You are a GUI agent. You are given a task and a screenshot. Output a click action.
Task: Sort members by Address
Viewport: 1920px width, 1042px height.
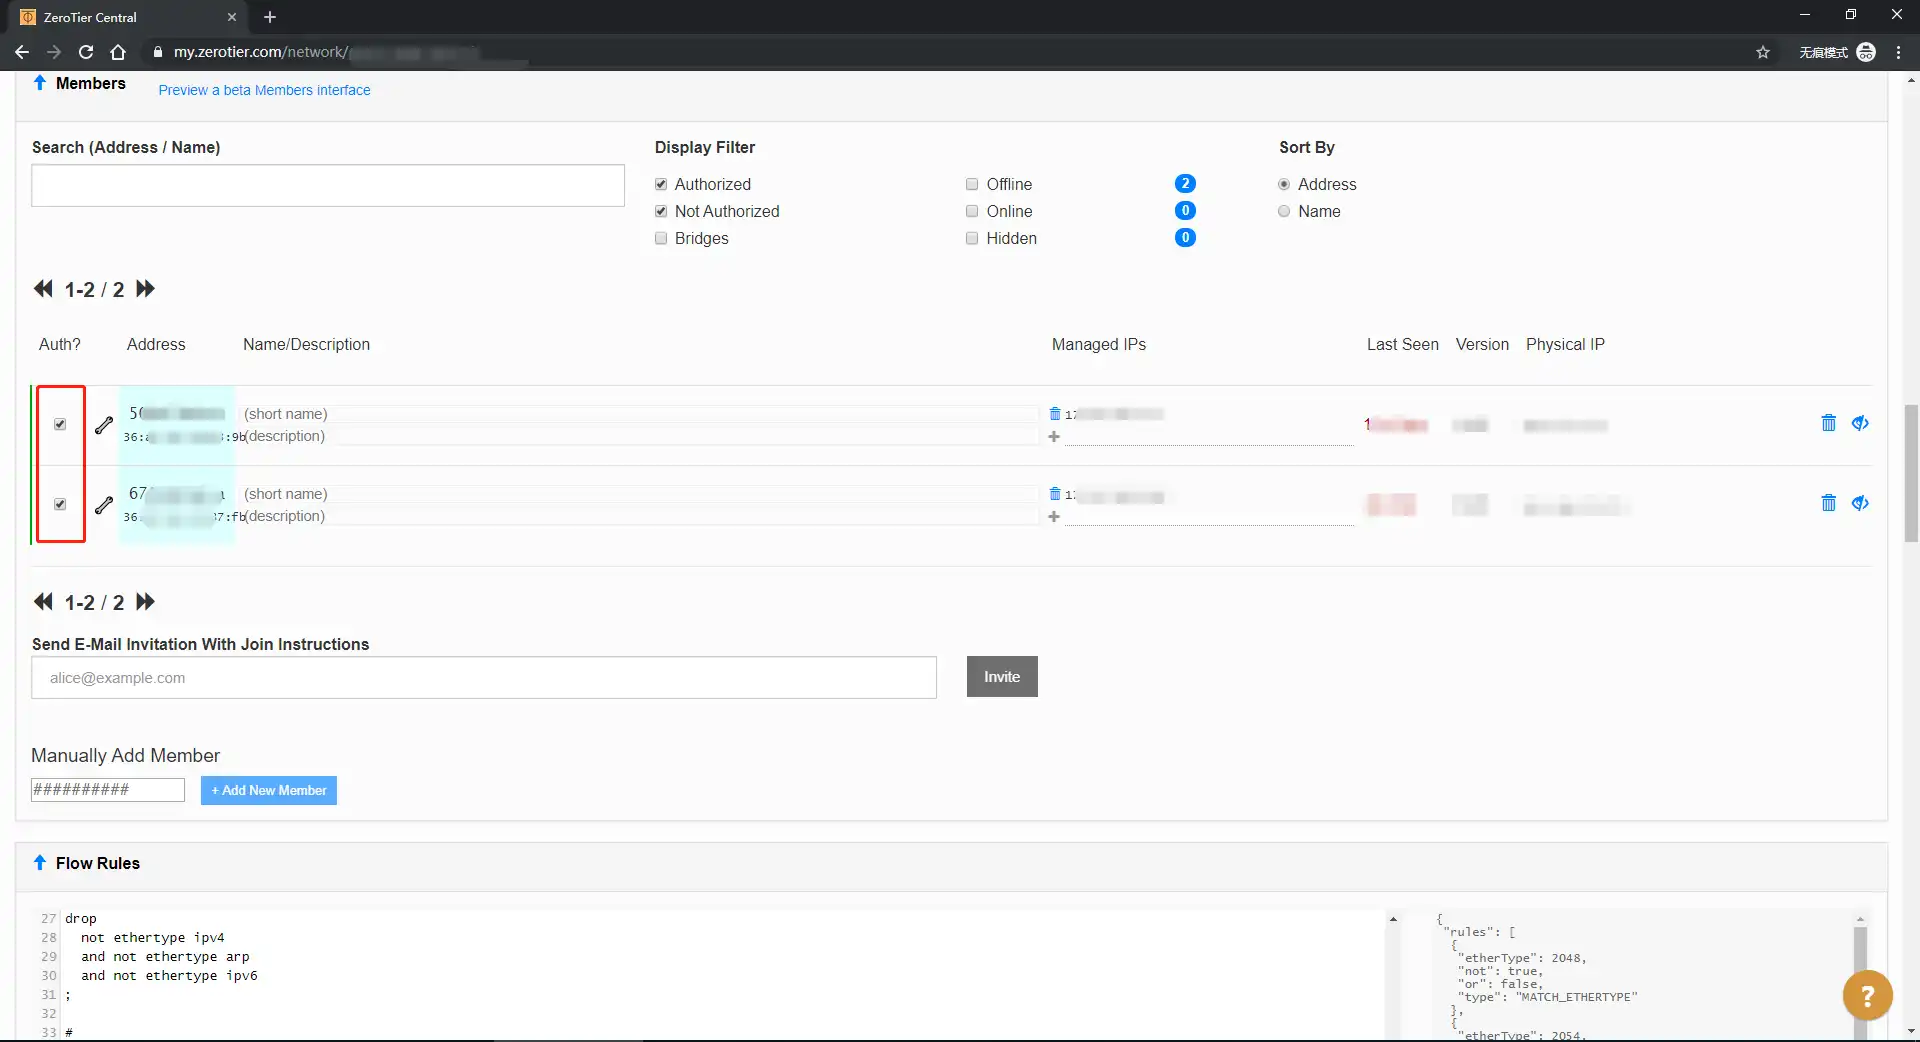1284,184
